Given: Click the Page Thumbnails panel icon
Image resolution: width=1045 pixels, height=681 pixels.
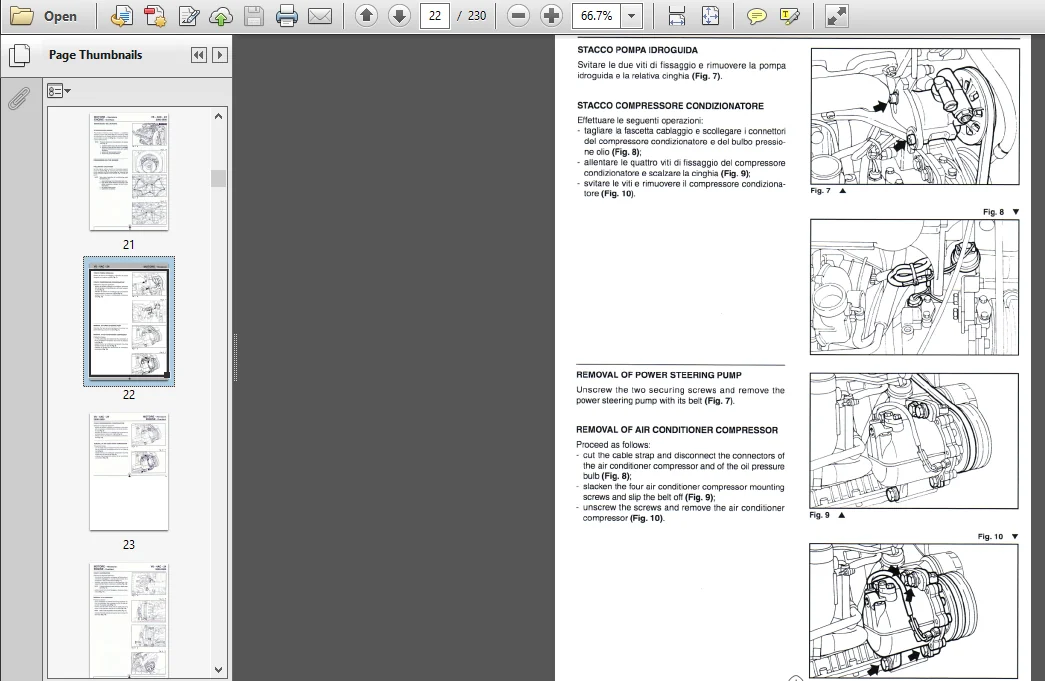Looking at the screenshot, I should pyautogui.click(x=20, y=55).
